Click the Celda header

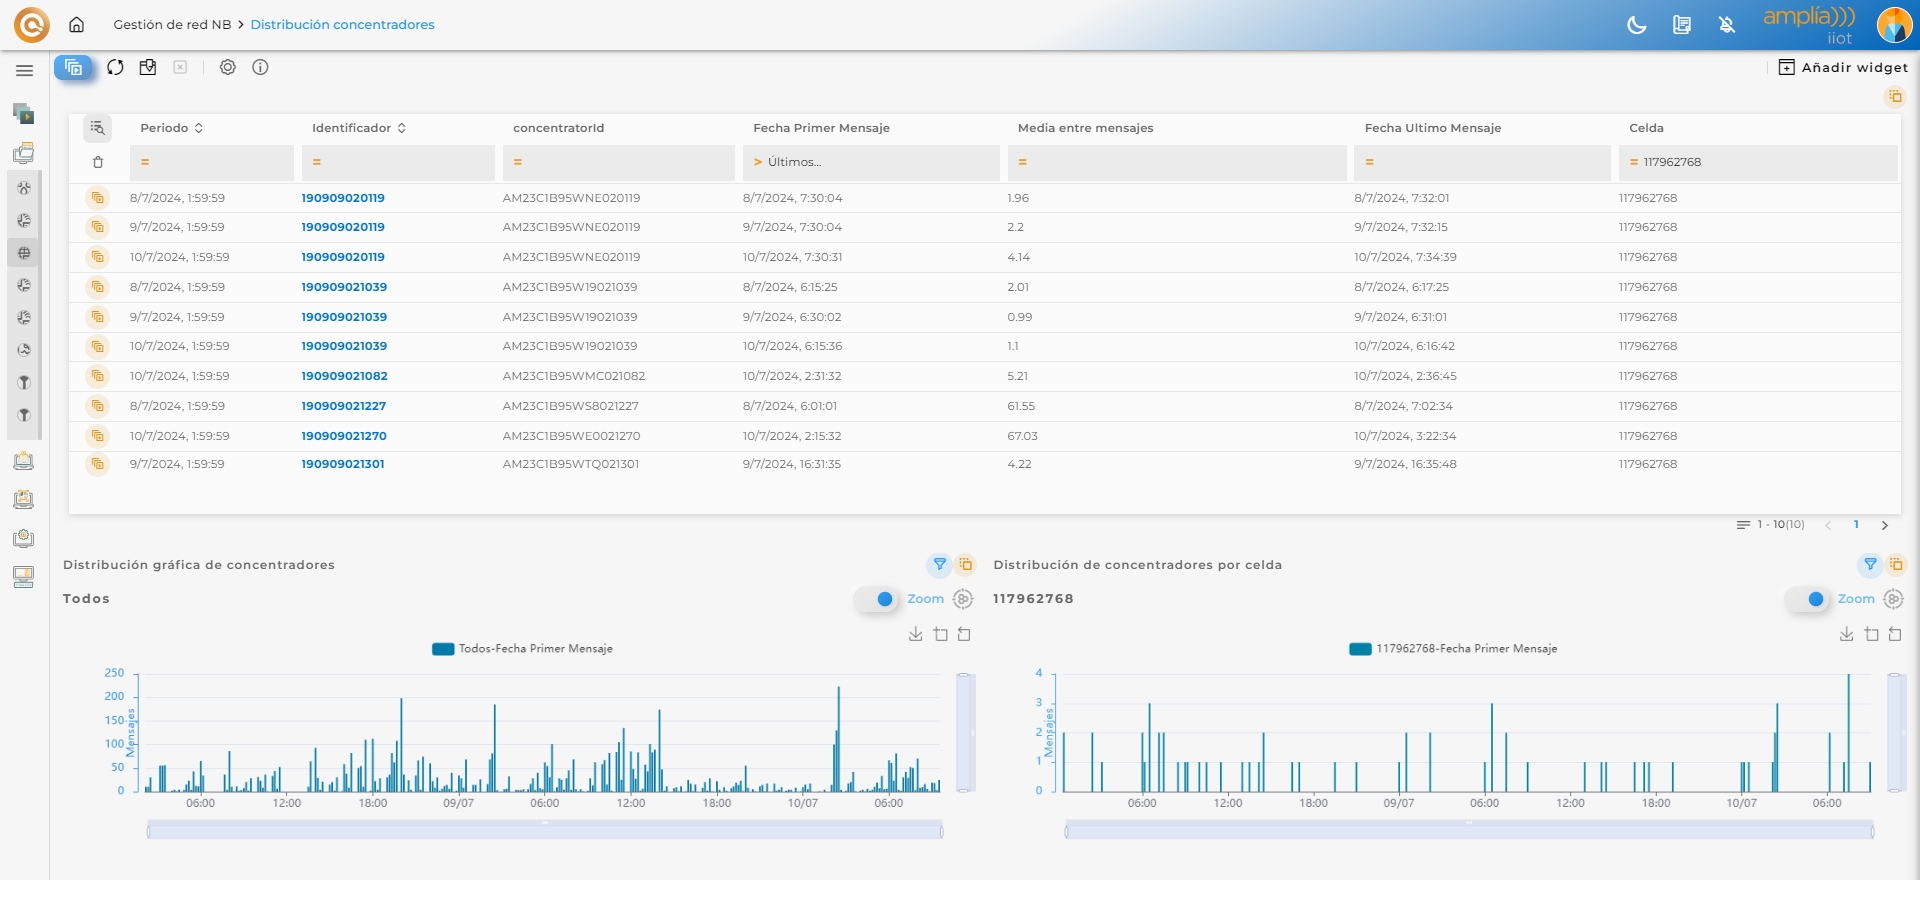click(1646, 128)
